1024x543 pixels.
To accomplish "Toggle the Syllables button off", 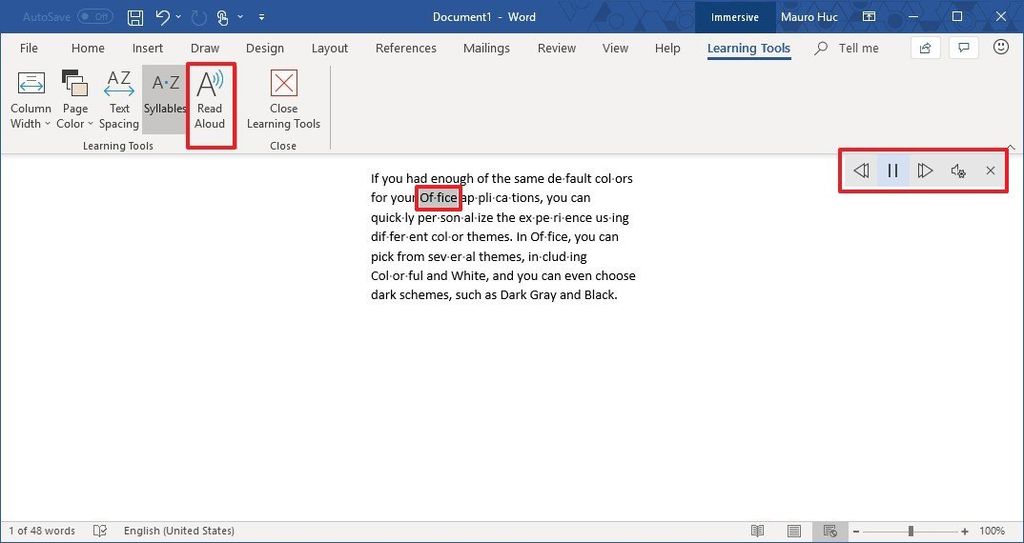I will point(164,100).
